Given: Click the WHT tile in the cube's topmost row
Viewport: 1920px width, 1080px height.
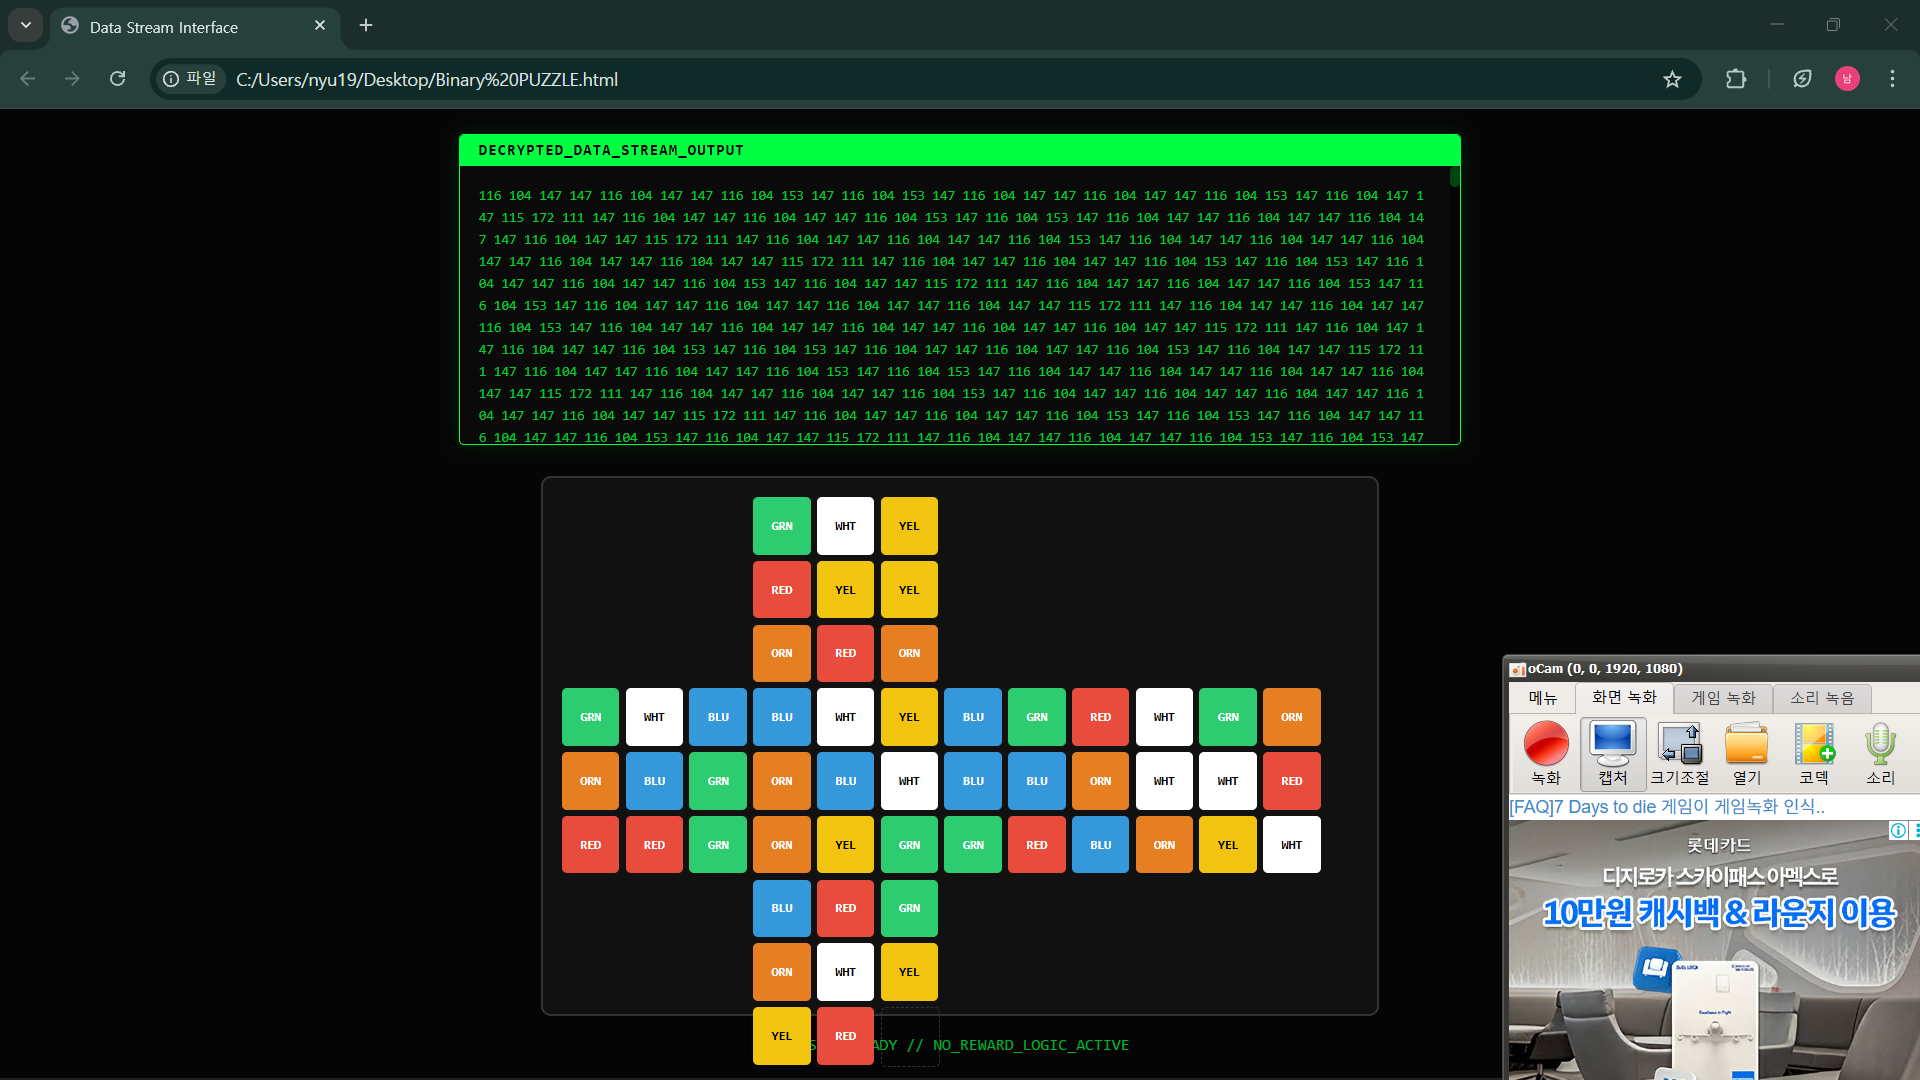Looking at the screenshot, I should pos(845,526).
